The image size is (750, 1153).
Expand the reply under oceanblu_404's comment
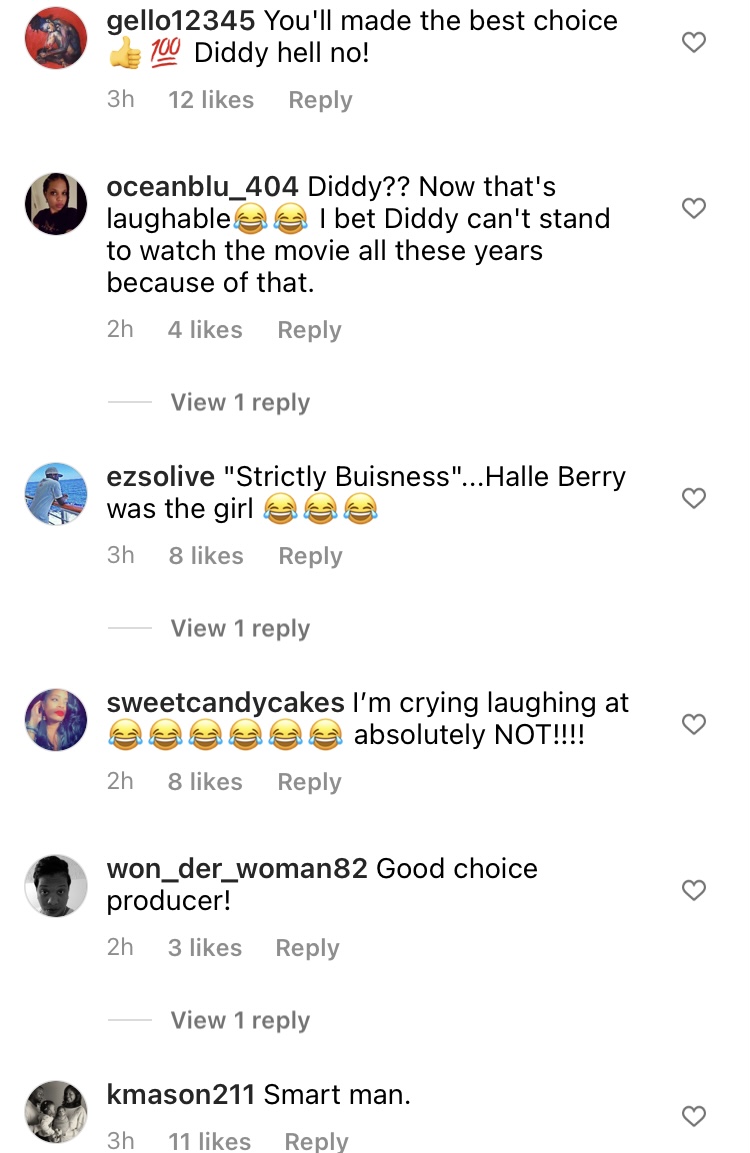tap(240, 402)
